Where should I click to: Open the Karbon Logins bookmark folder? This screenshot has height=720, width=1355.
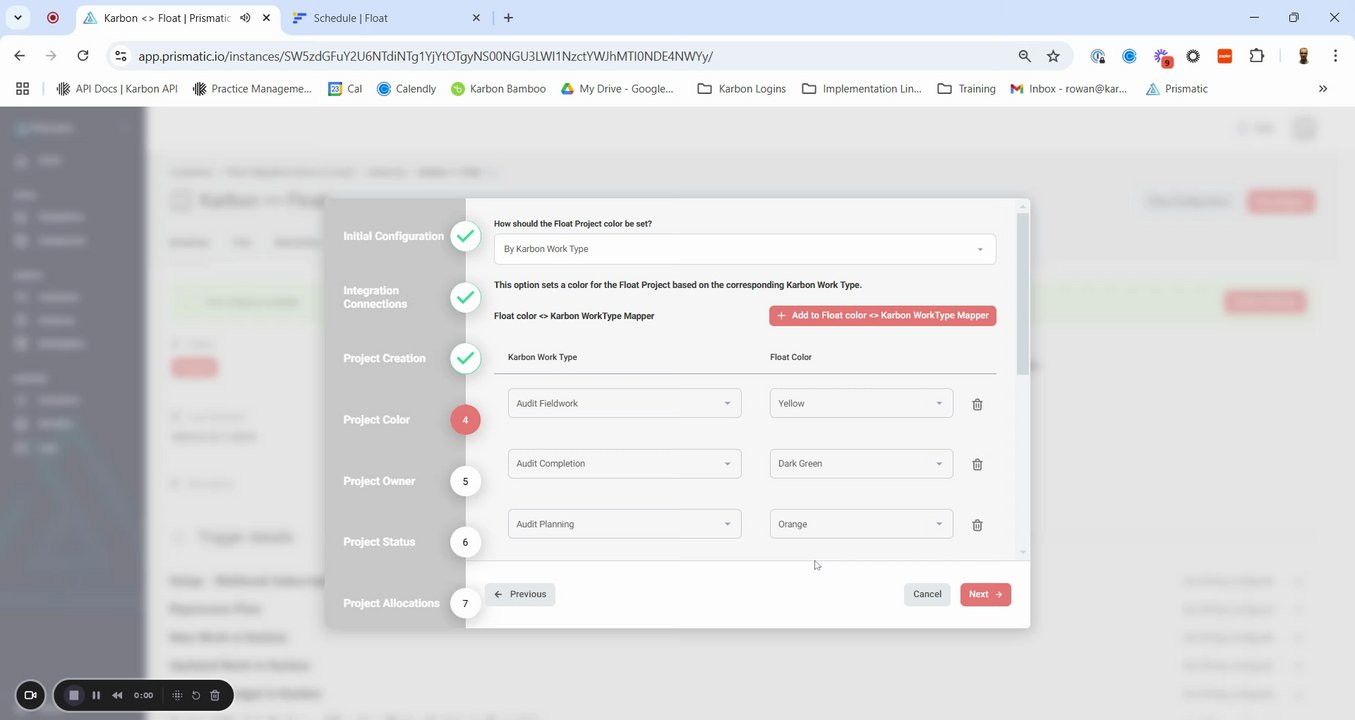tap(742, 89)
